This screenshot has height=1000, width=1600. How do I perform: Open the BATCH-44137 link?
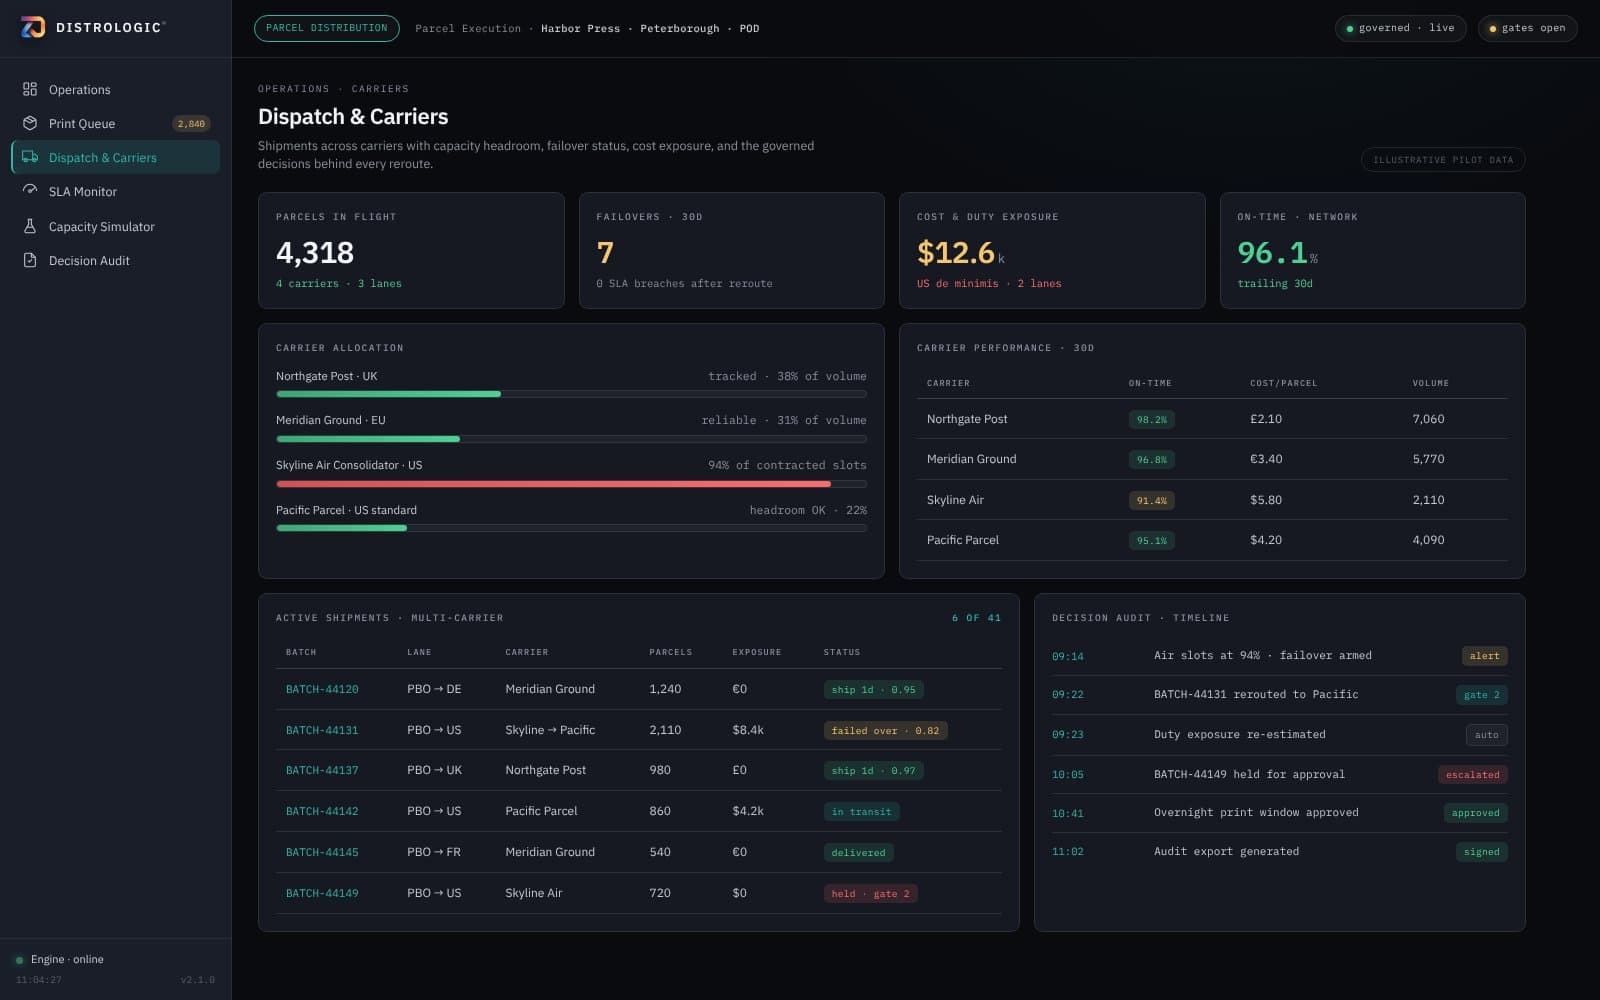[322, 770]
